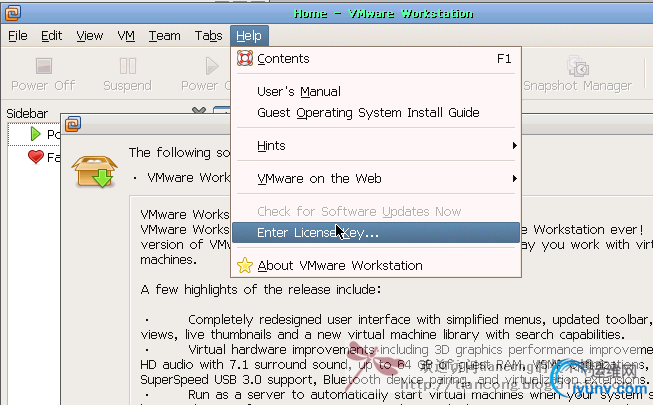Click the lifebuoy Contents icon

click(245, 58)
